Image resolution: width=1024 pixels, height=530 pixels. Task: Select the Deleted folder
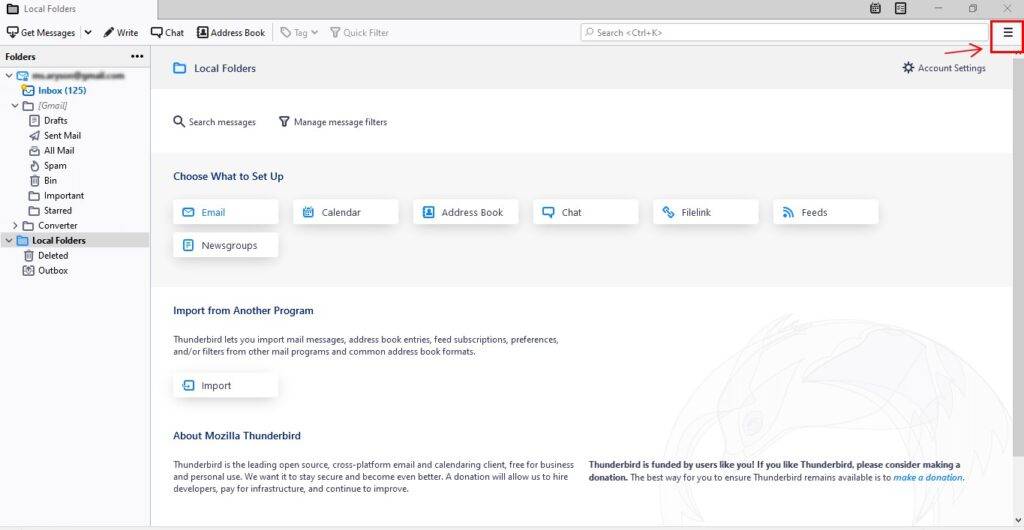tap(53, 256)
